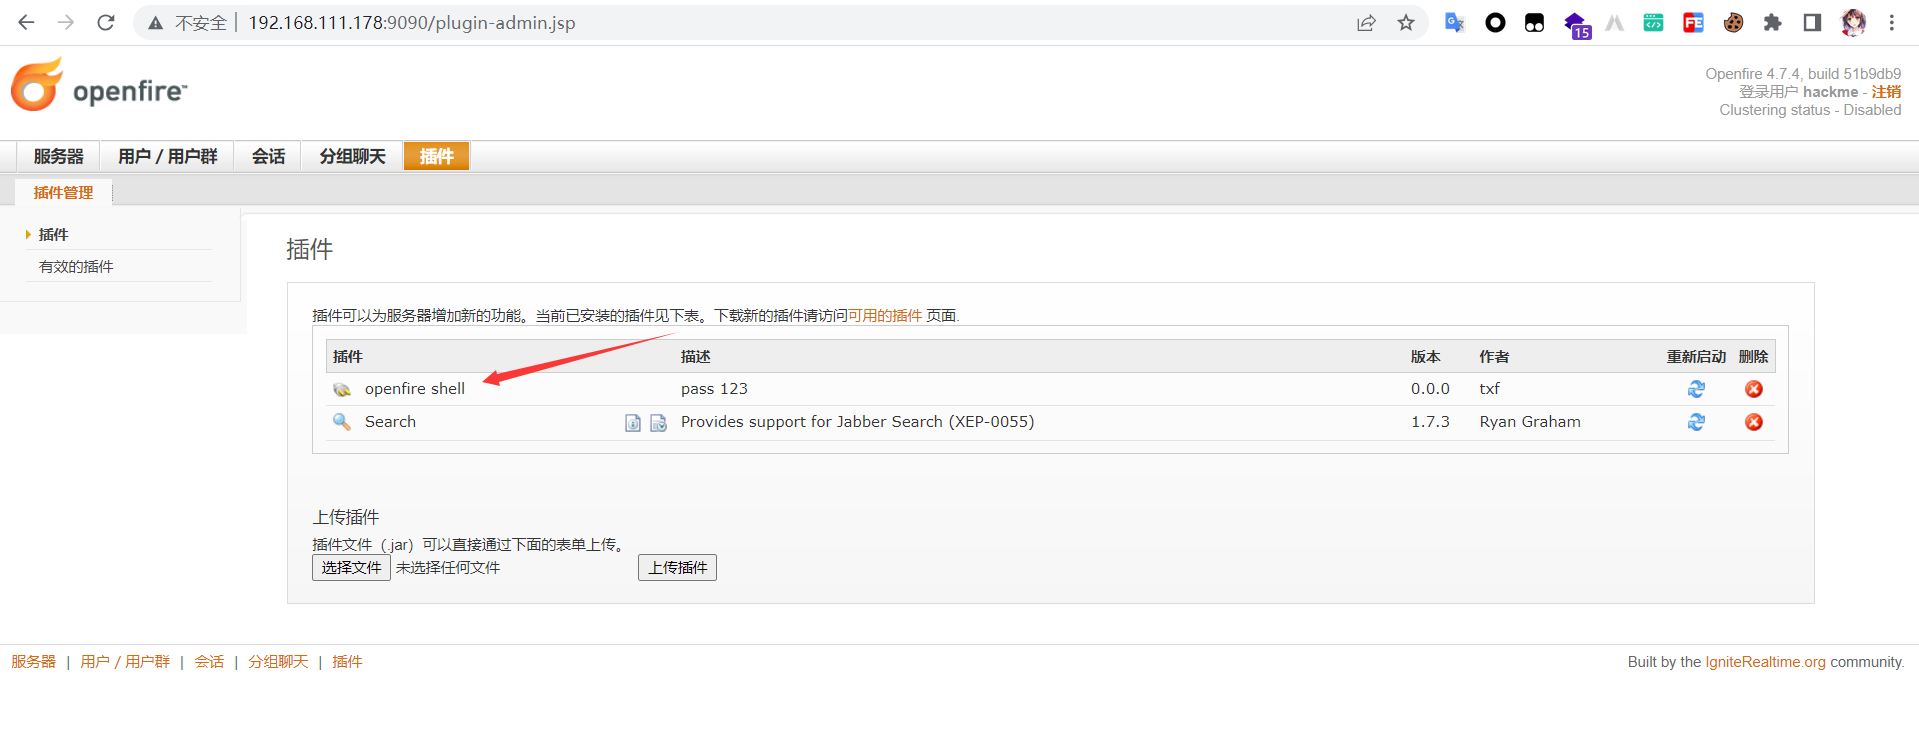Select the 插件 top tab
The width and height of the screenshot is (1919, 732).
click(436, 156)
